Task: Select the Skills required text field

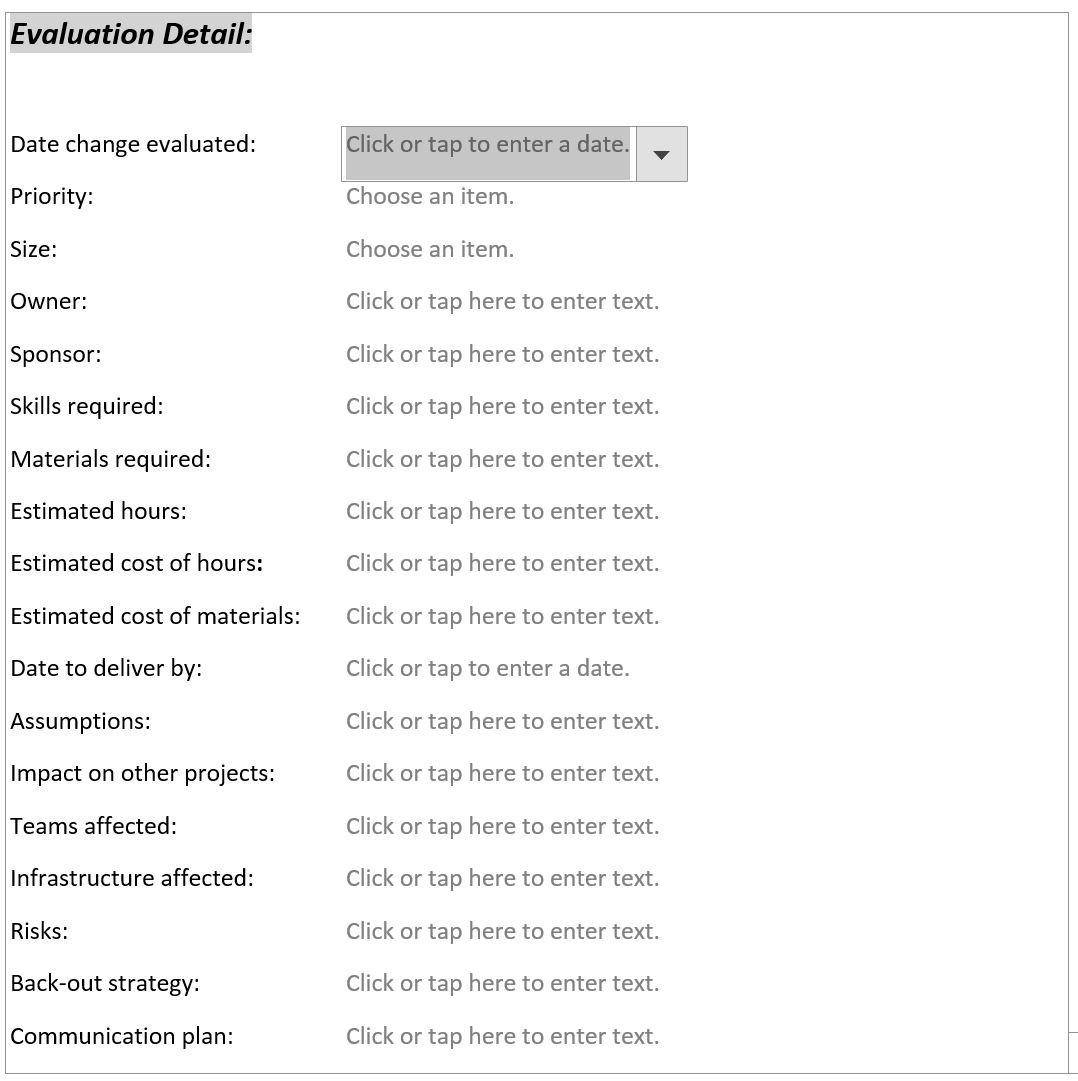Action: 502,407
